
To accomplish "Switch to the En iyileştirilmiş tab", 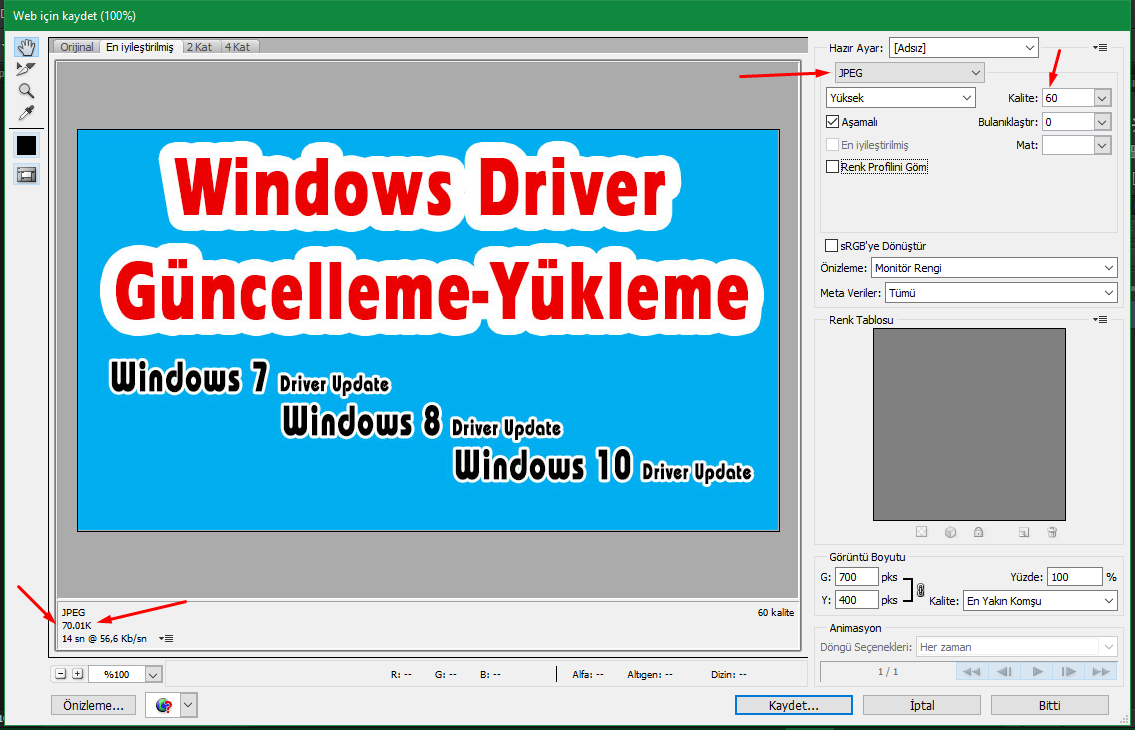I will coord(140,47).
